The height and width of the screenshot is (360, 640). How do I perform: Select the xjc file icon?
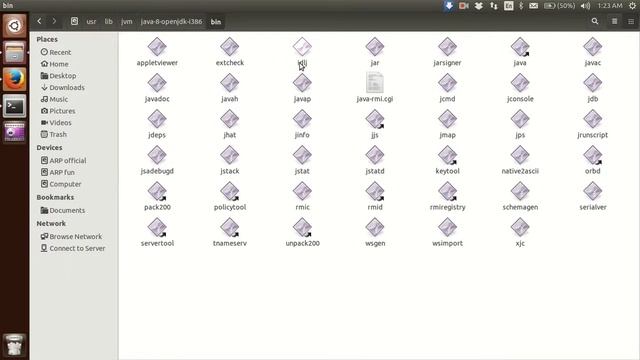[x=520, y=227]
